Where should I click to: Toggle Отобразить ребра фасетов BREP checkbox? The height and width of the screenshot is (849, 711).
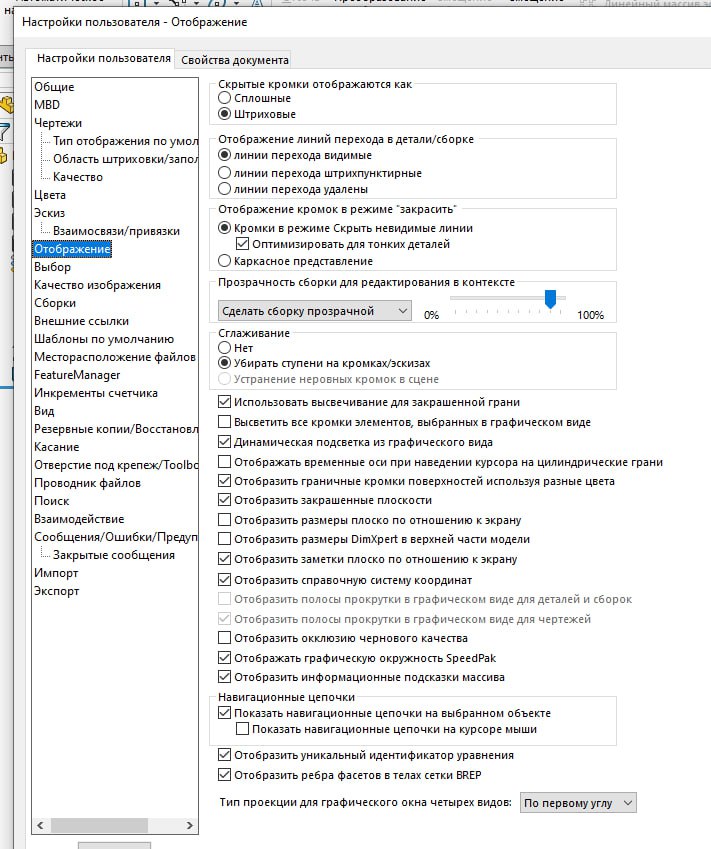[224, 775]
